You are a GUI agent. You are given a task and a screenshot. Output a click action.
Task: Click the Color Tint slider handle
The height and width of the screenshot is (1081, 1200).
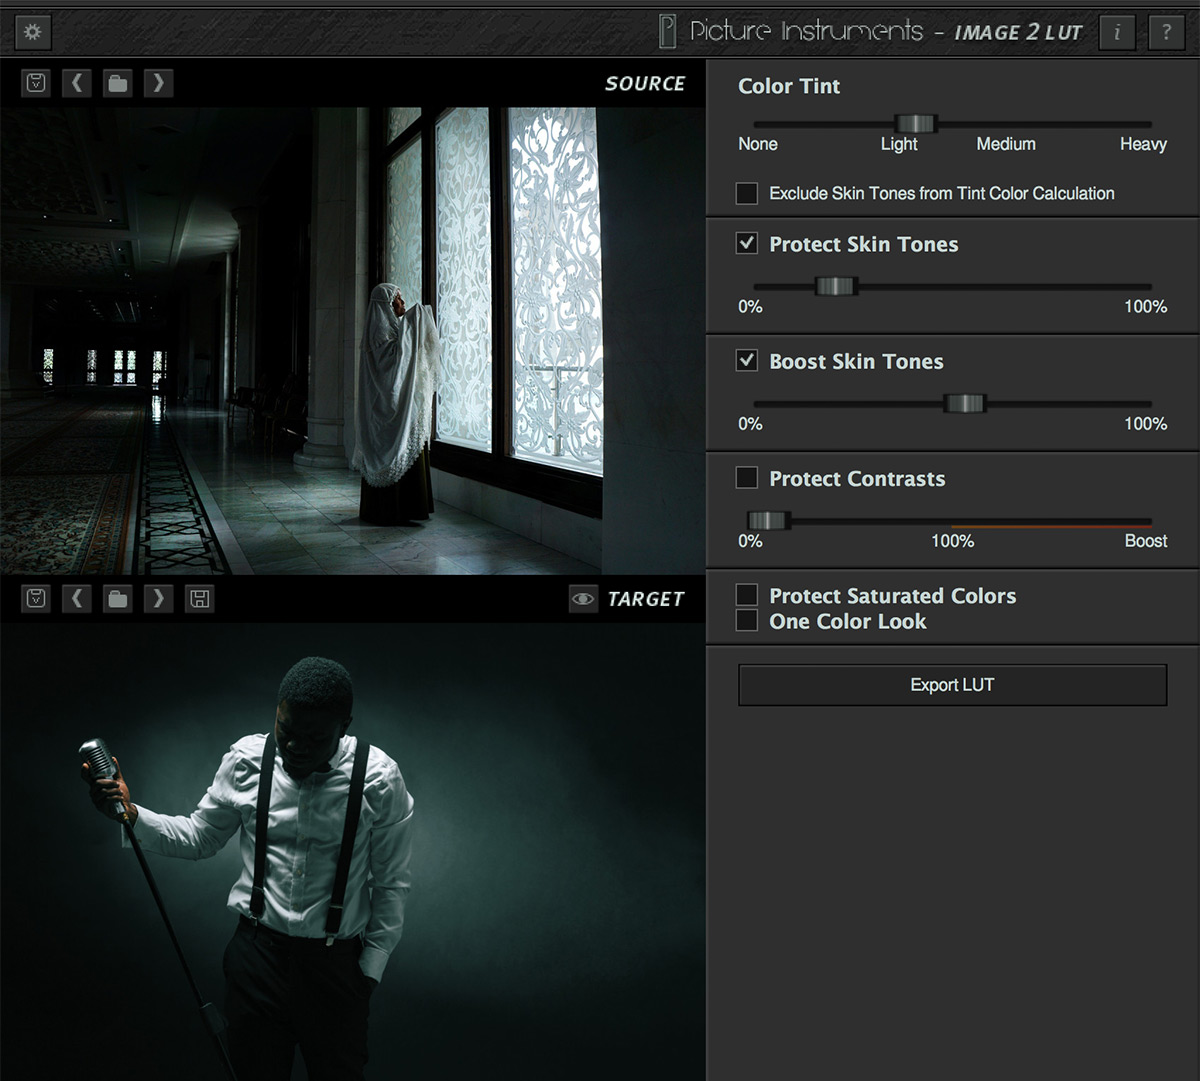point(916,123)
